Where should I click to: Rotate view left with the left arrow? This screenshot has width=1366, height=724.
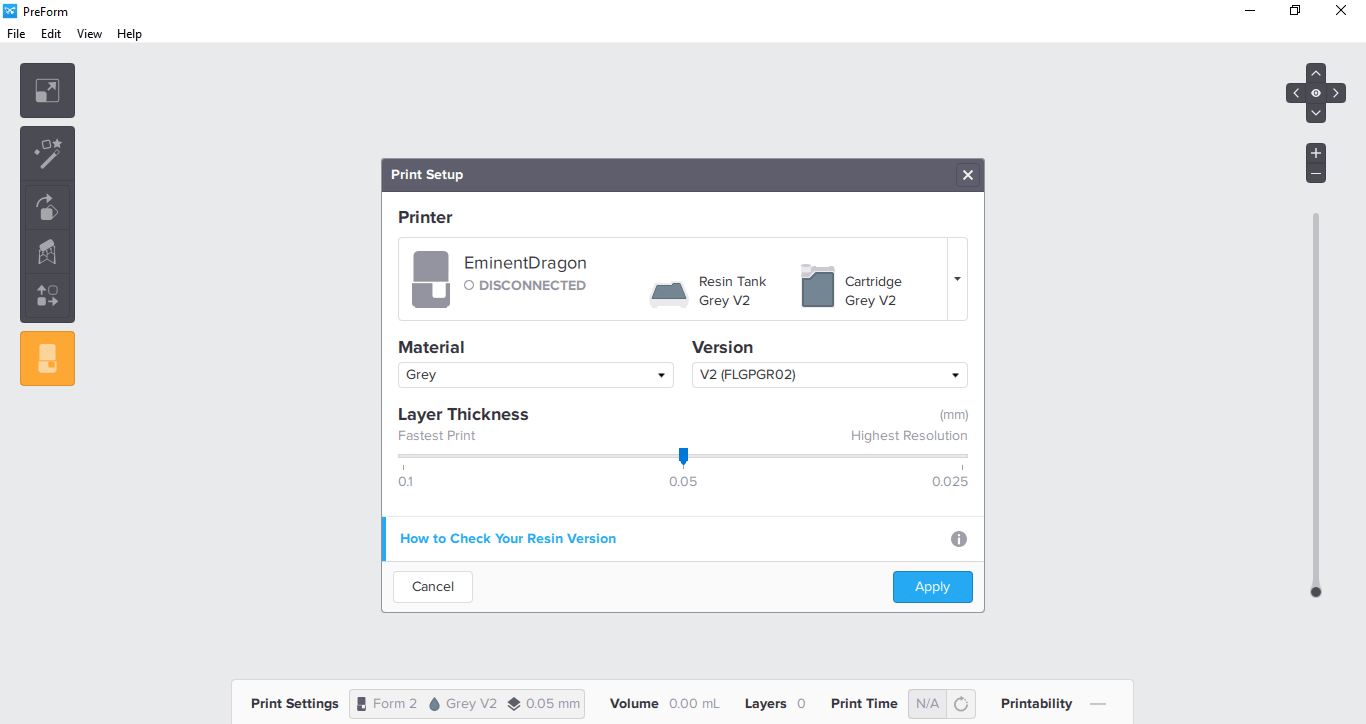[x=1296, y=93]
